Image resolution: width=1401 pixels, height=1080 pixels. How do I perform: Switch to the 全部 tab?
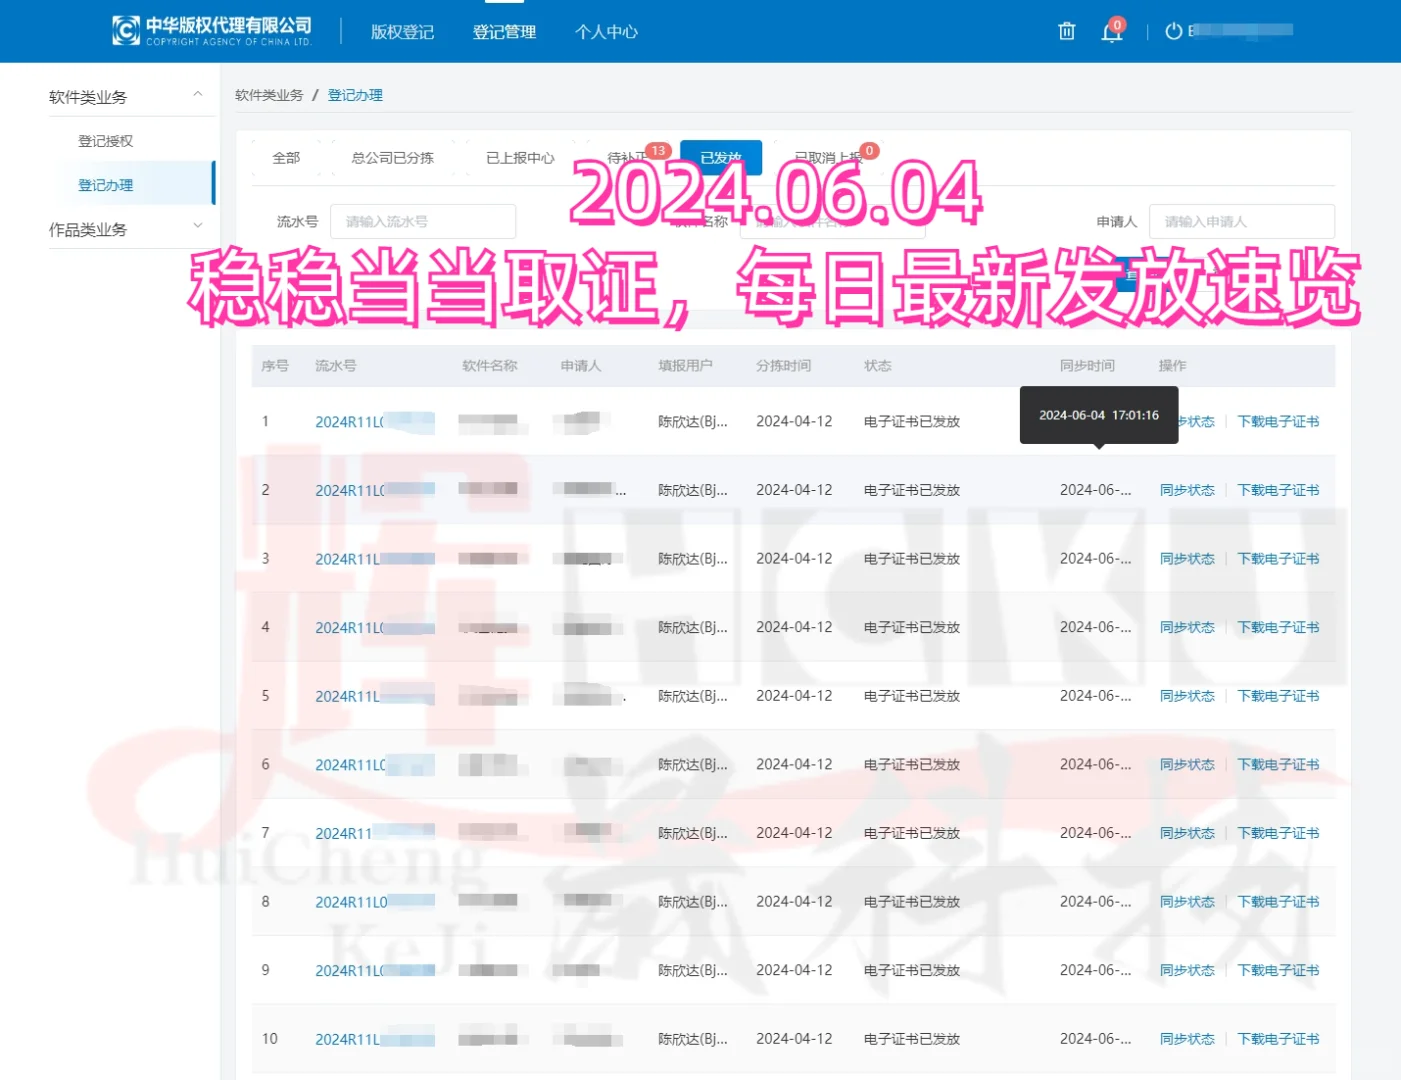(x=286, y=157)
